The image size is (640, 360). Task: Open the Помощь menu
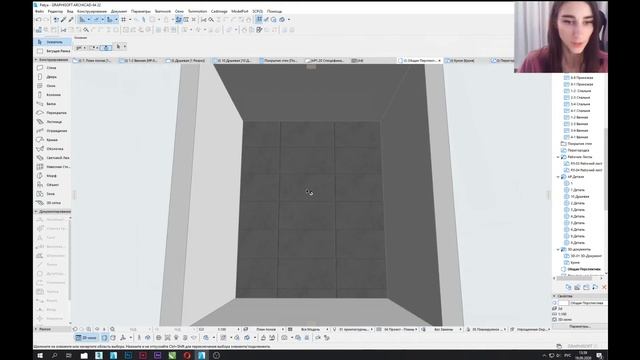[274, 11]
